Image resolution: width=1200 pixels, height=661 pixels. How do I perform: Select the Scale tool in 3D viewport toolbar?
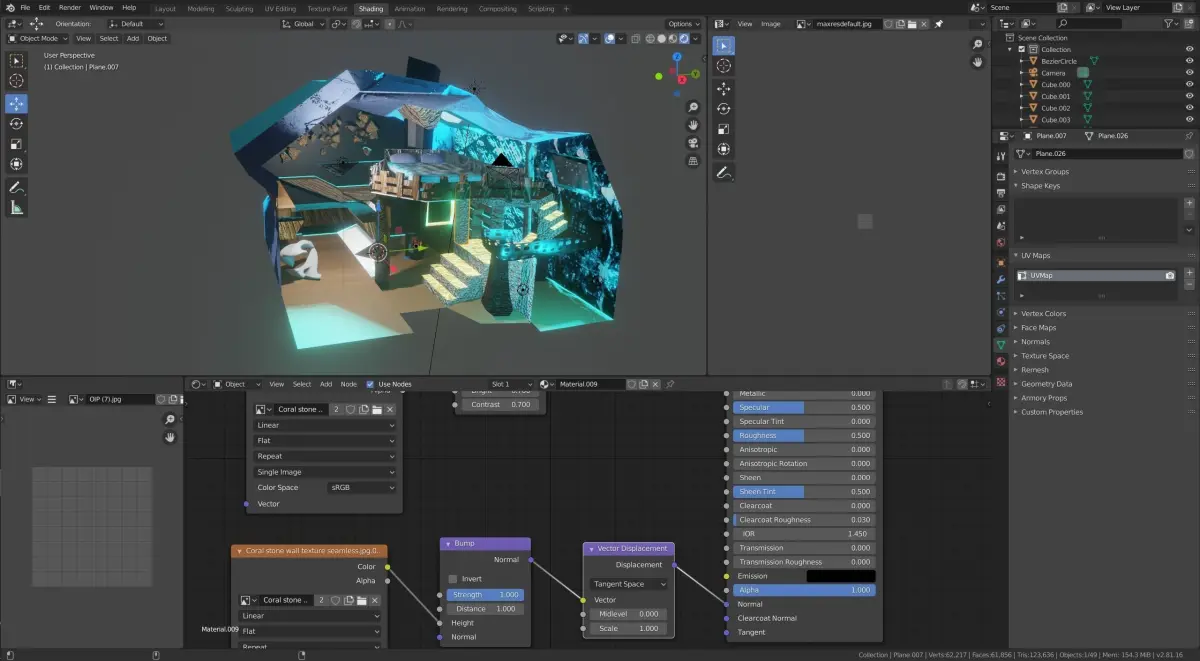click(x=16, y=144)
